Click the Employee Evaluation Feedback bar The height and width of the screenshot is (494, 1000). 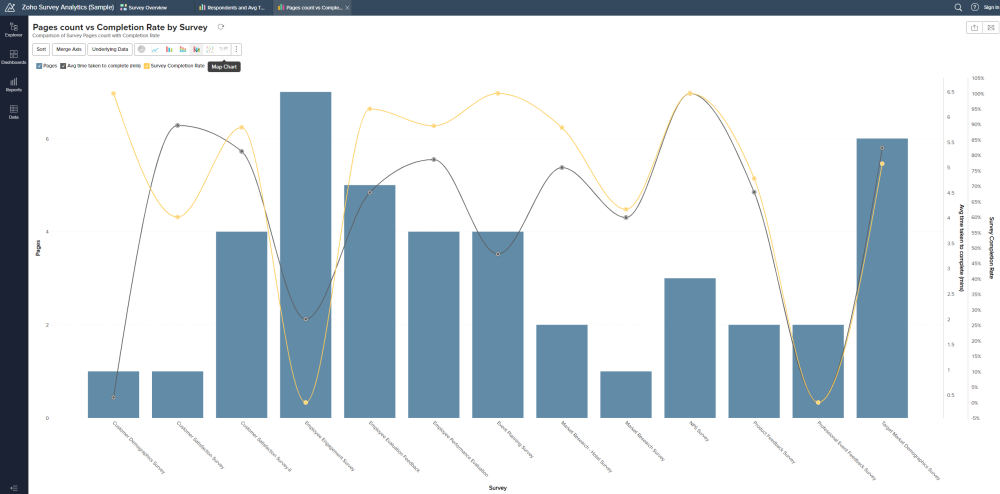tap(370, 301)
